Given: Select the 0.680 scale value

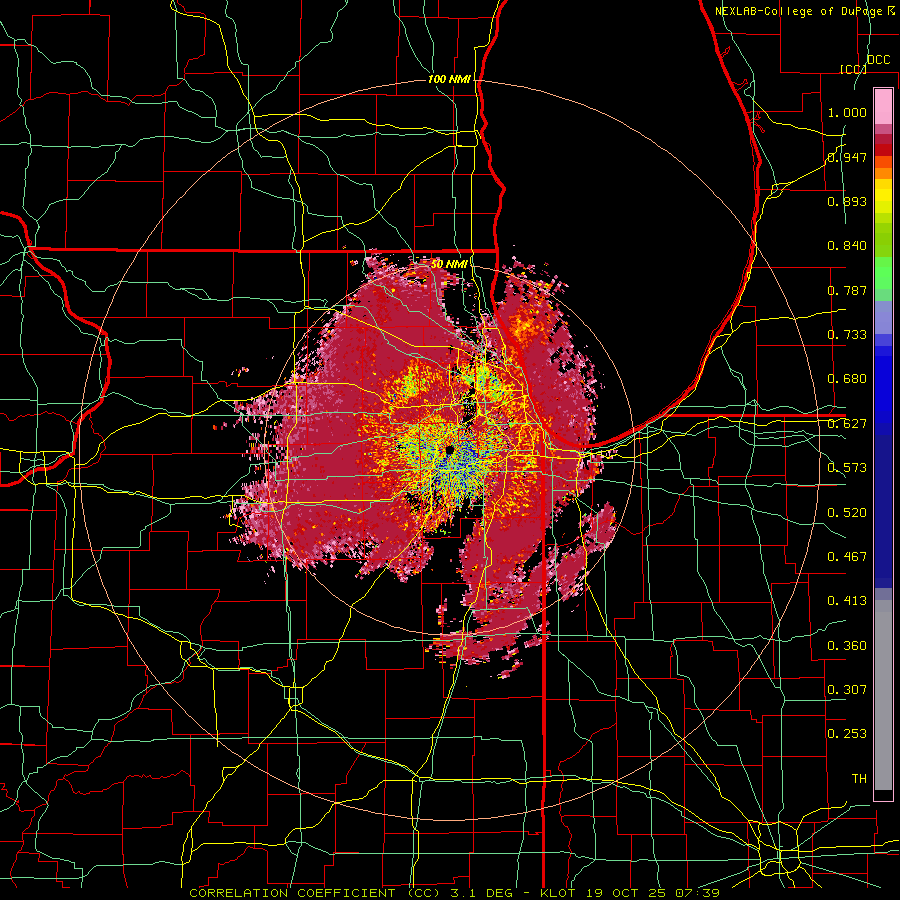Looking at the screenshot, I should pos(847,379).
